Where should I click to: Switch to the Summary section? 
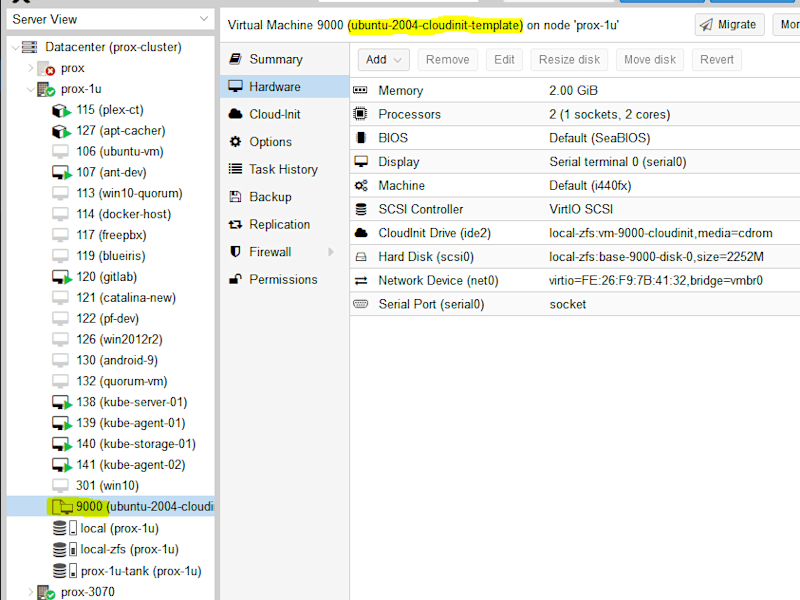tap(285, 59)
